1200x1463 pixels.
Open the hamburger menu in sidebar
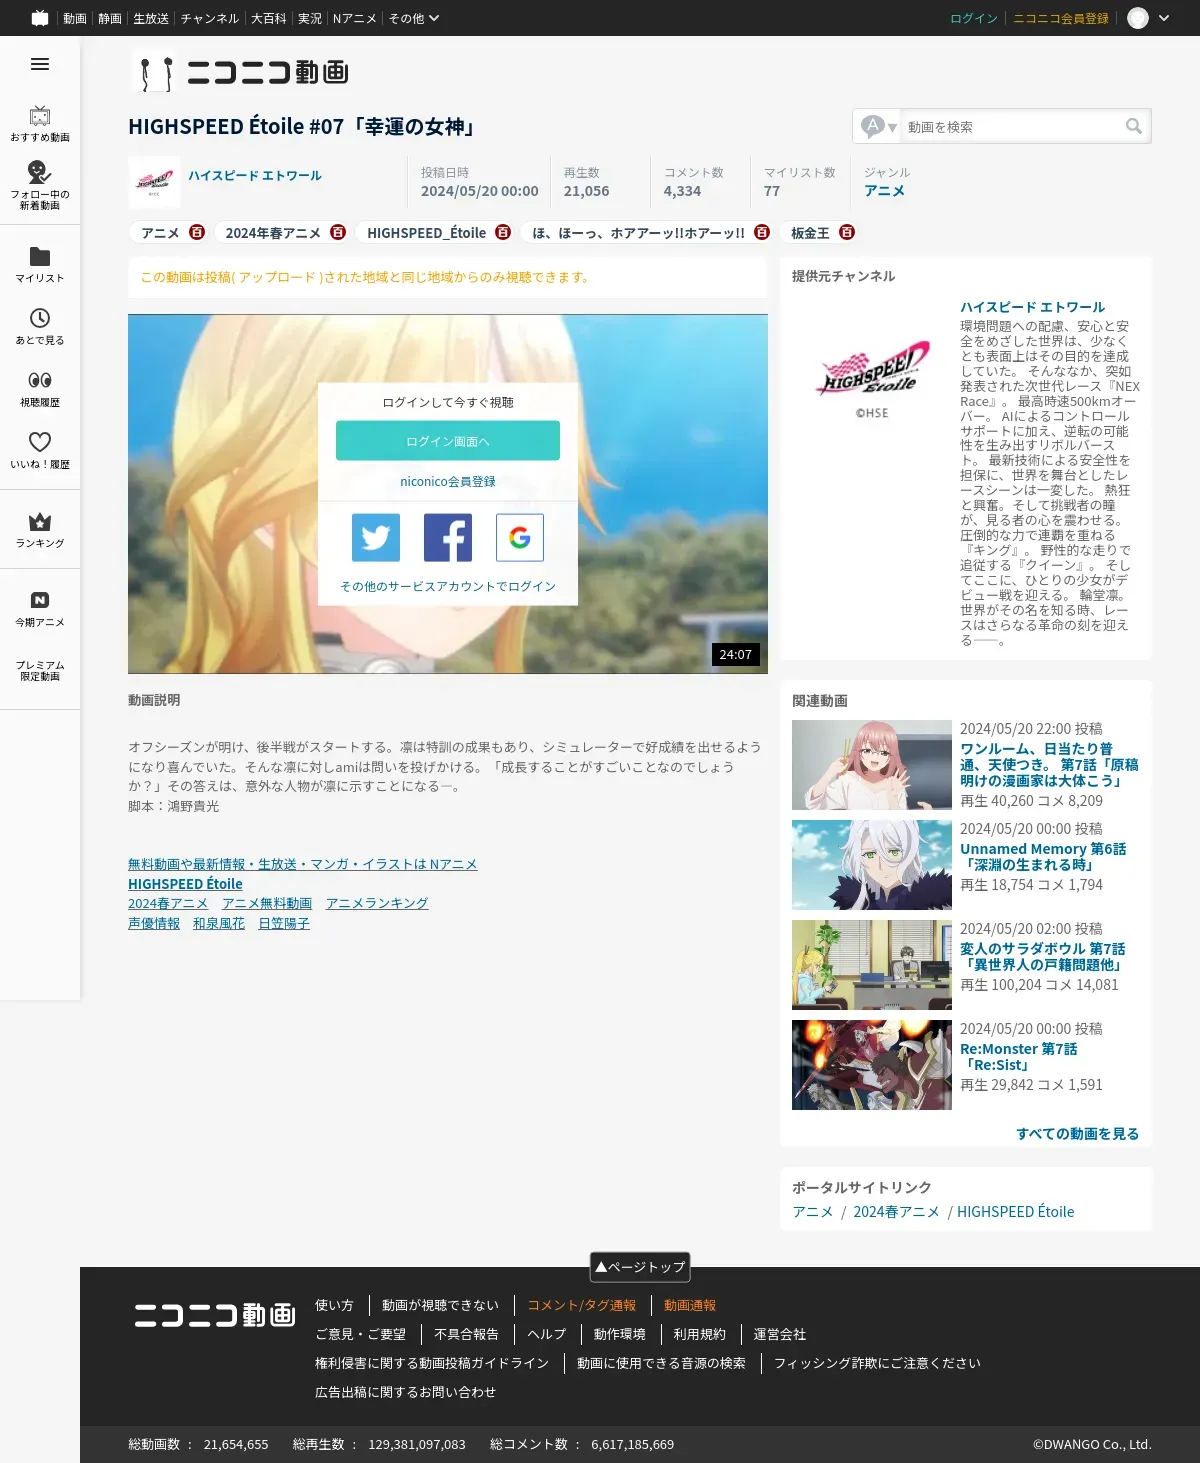tap(40, 64)
